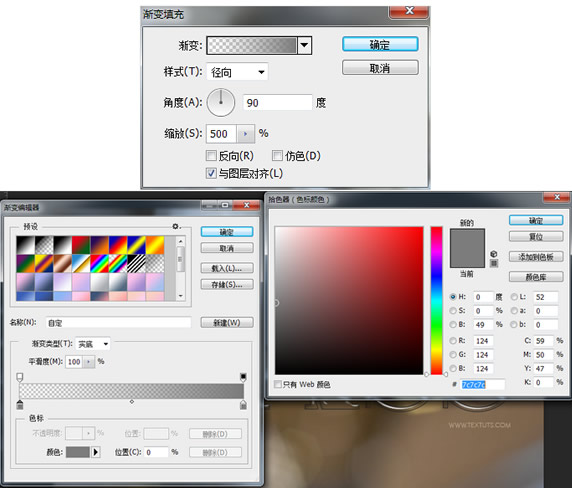The height and width of the screenshot is (488, 572).
Task: Enable the 反向(R) reverse checkbox
Action: point(211,156)
